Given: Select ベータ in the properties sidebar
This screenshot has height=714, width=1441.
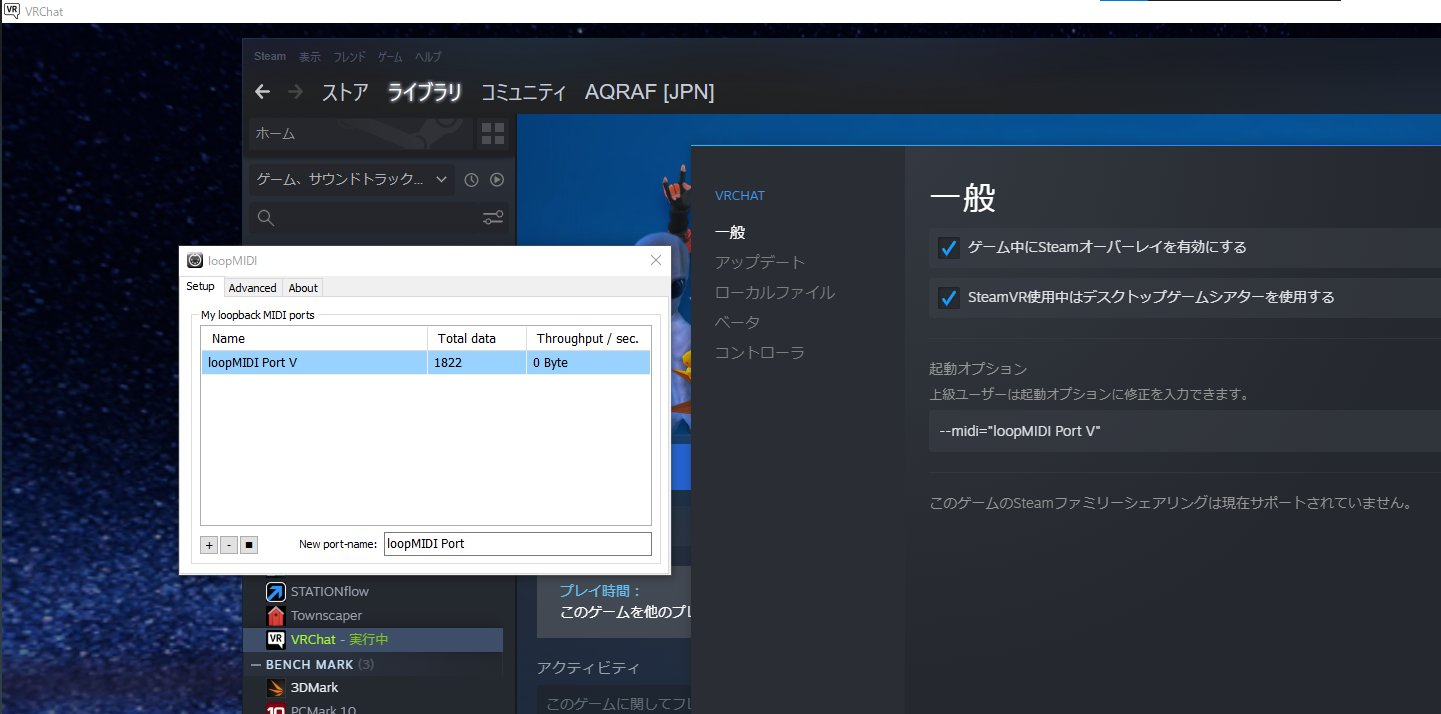Looking at the screenshot, I should [x=738, y=322].
